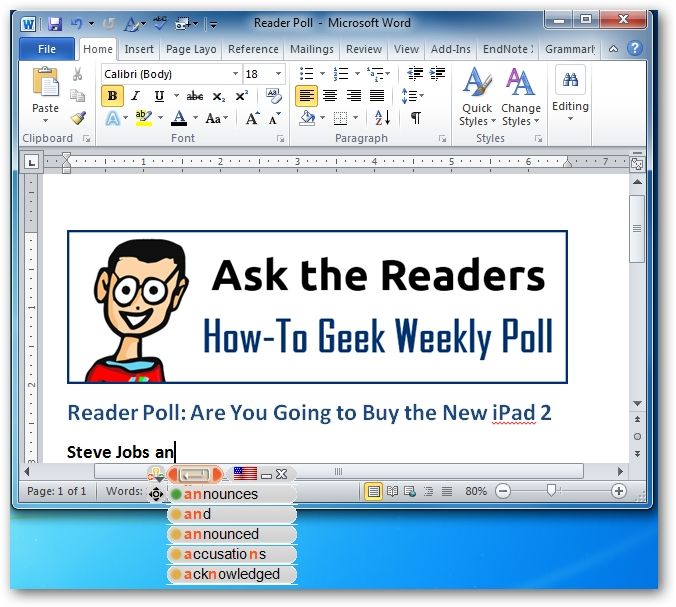676x607 pixels.
Task: Open Change Styles menu
Action: pos(521,97)
